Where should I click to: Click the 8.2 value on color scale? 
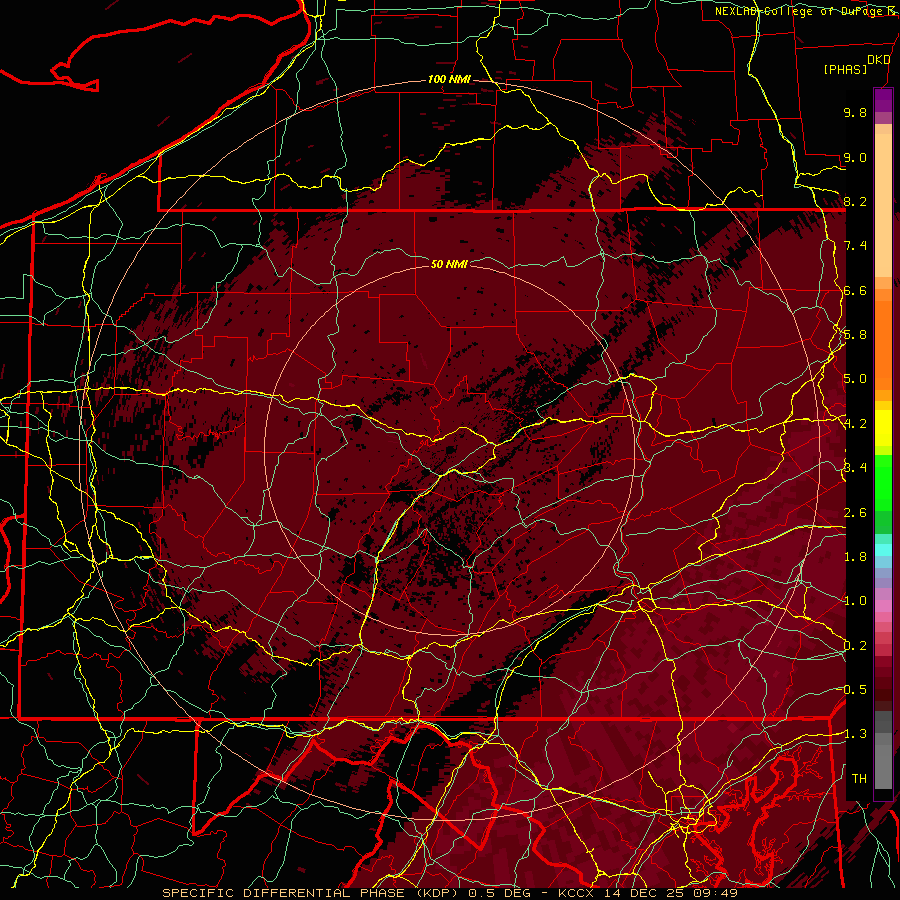tap(855, 201)
